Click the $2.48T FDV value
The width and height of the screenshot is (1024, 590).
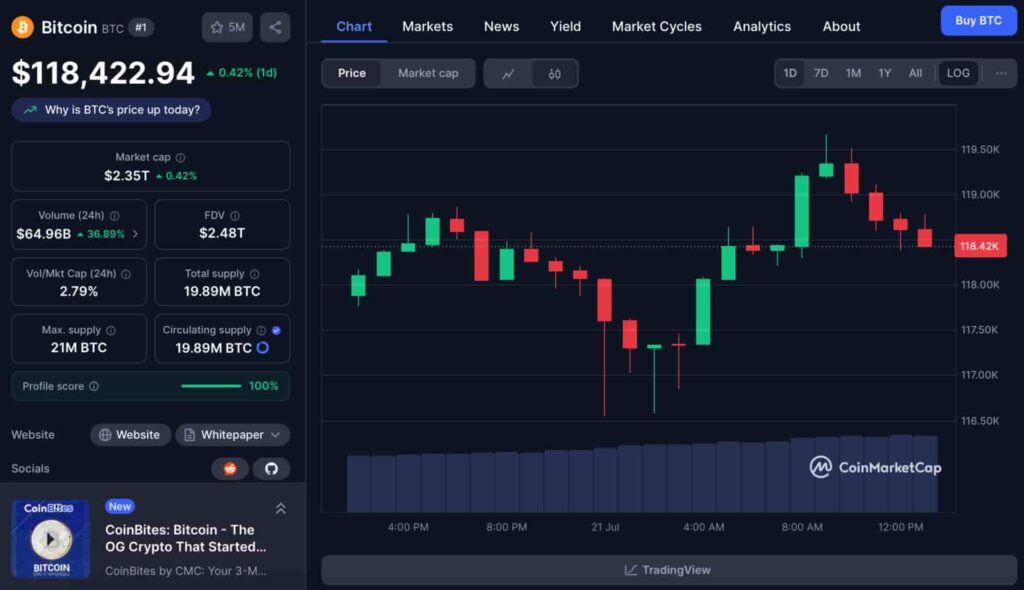coord(222,233)
